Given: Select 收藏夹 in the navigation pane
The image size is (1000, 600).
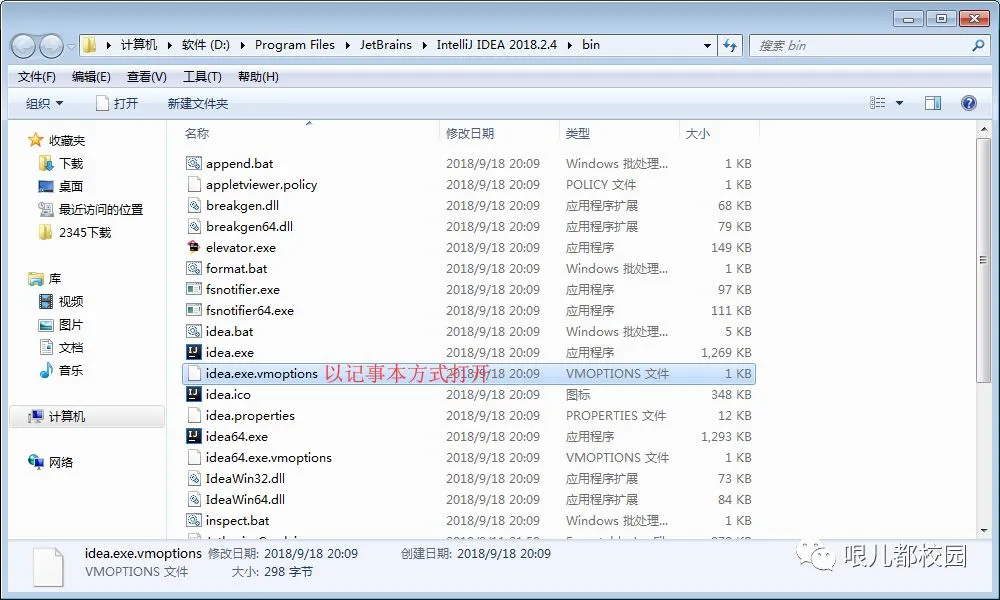Looking at the screenshot, I should coord(57,140).
